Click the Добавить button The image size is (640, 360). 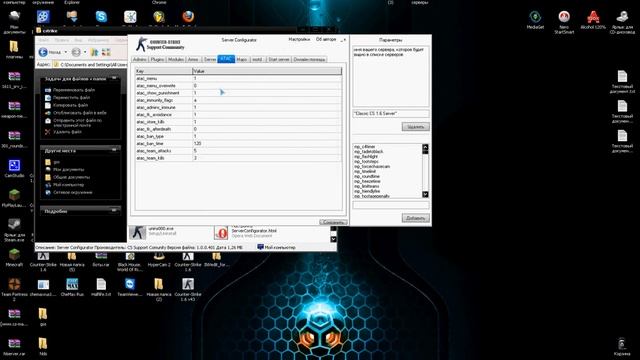[416, 218]
